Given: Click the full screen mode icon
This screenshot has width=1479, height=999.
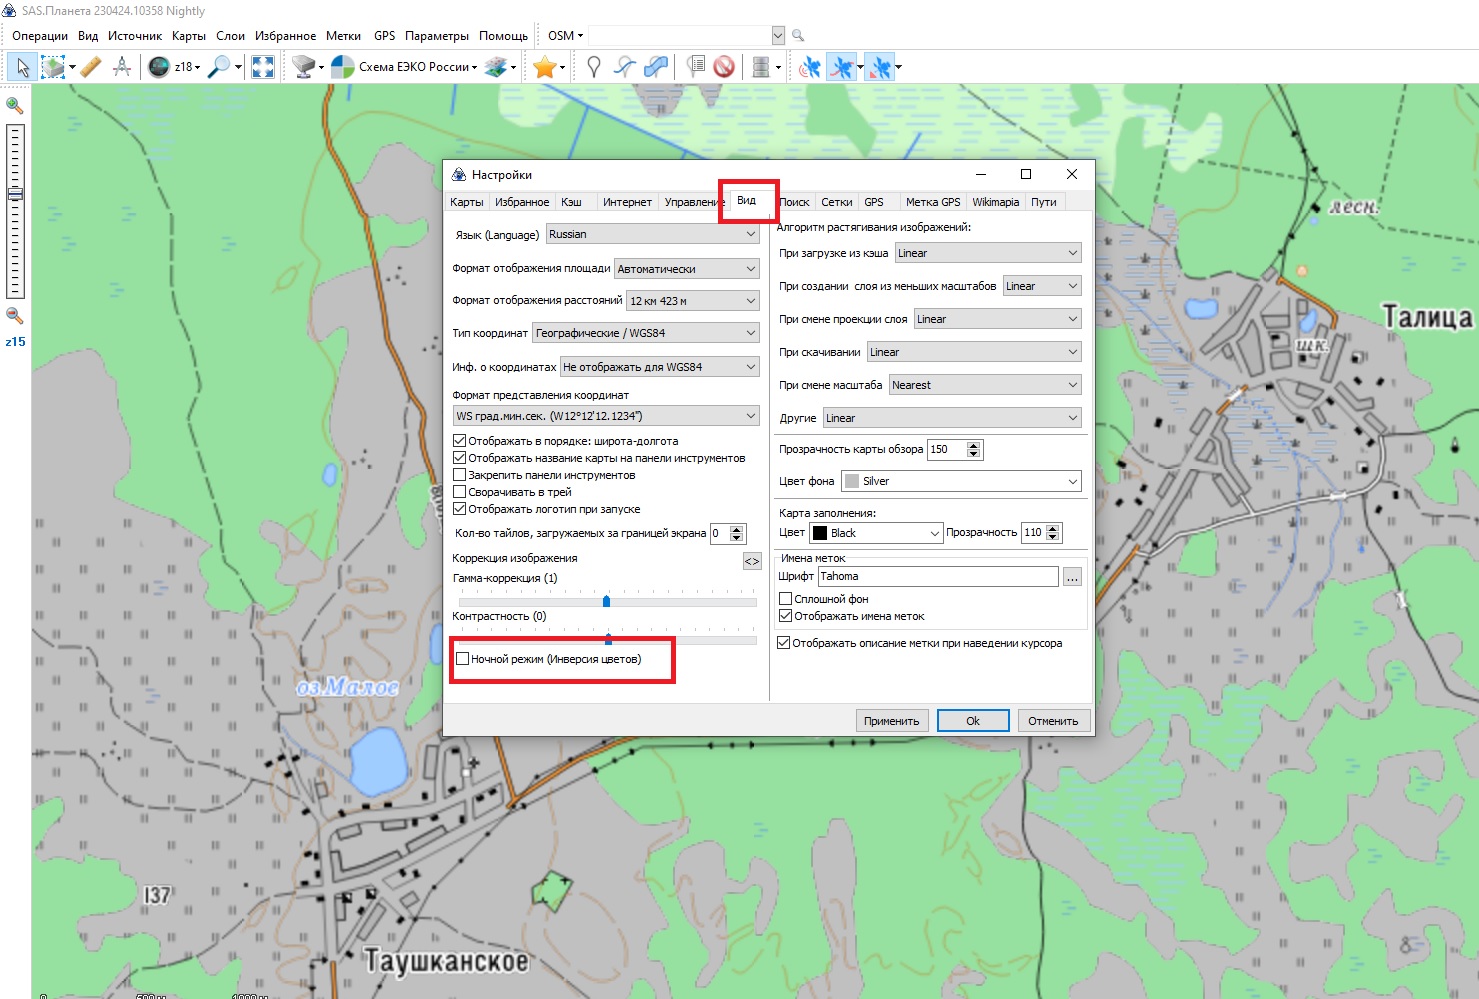Looking at the screenshot, I should 263,67.
